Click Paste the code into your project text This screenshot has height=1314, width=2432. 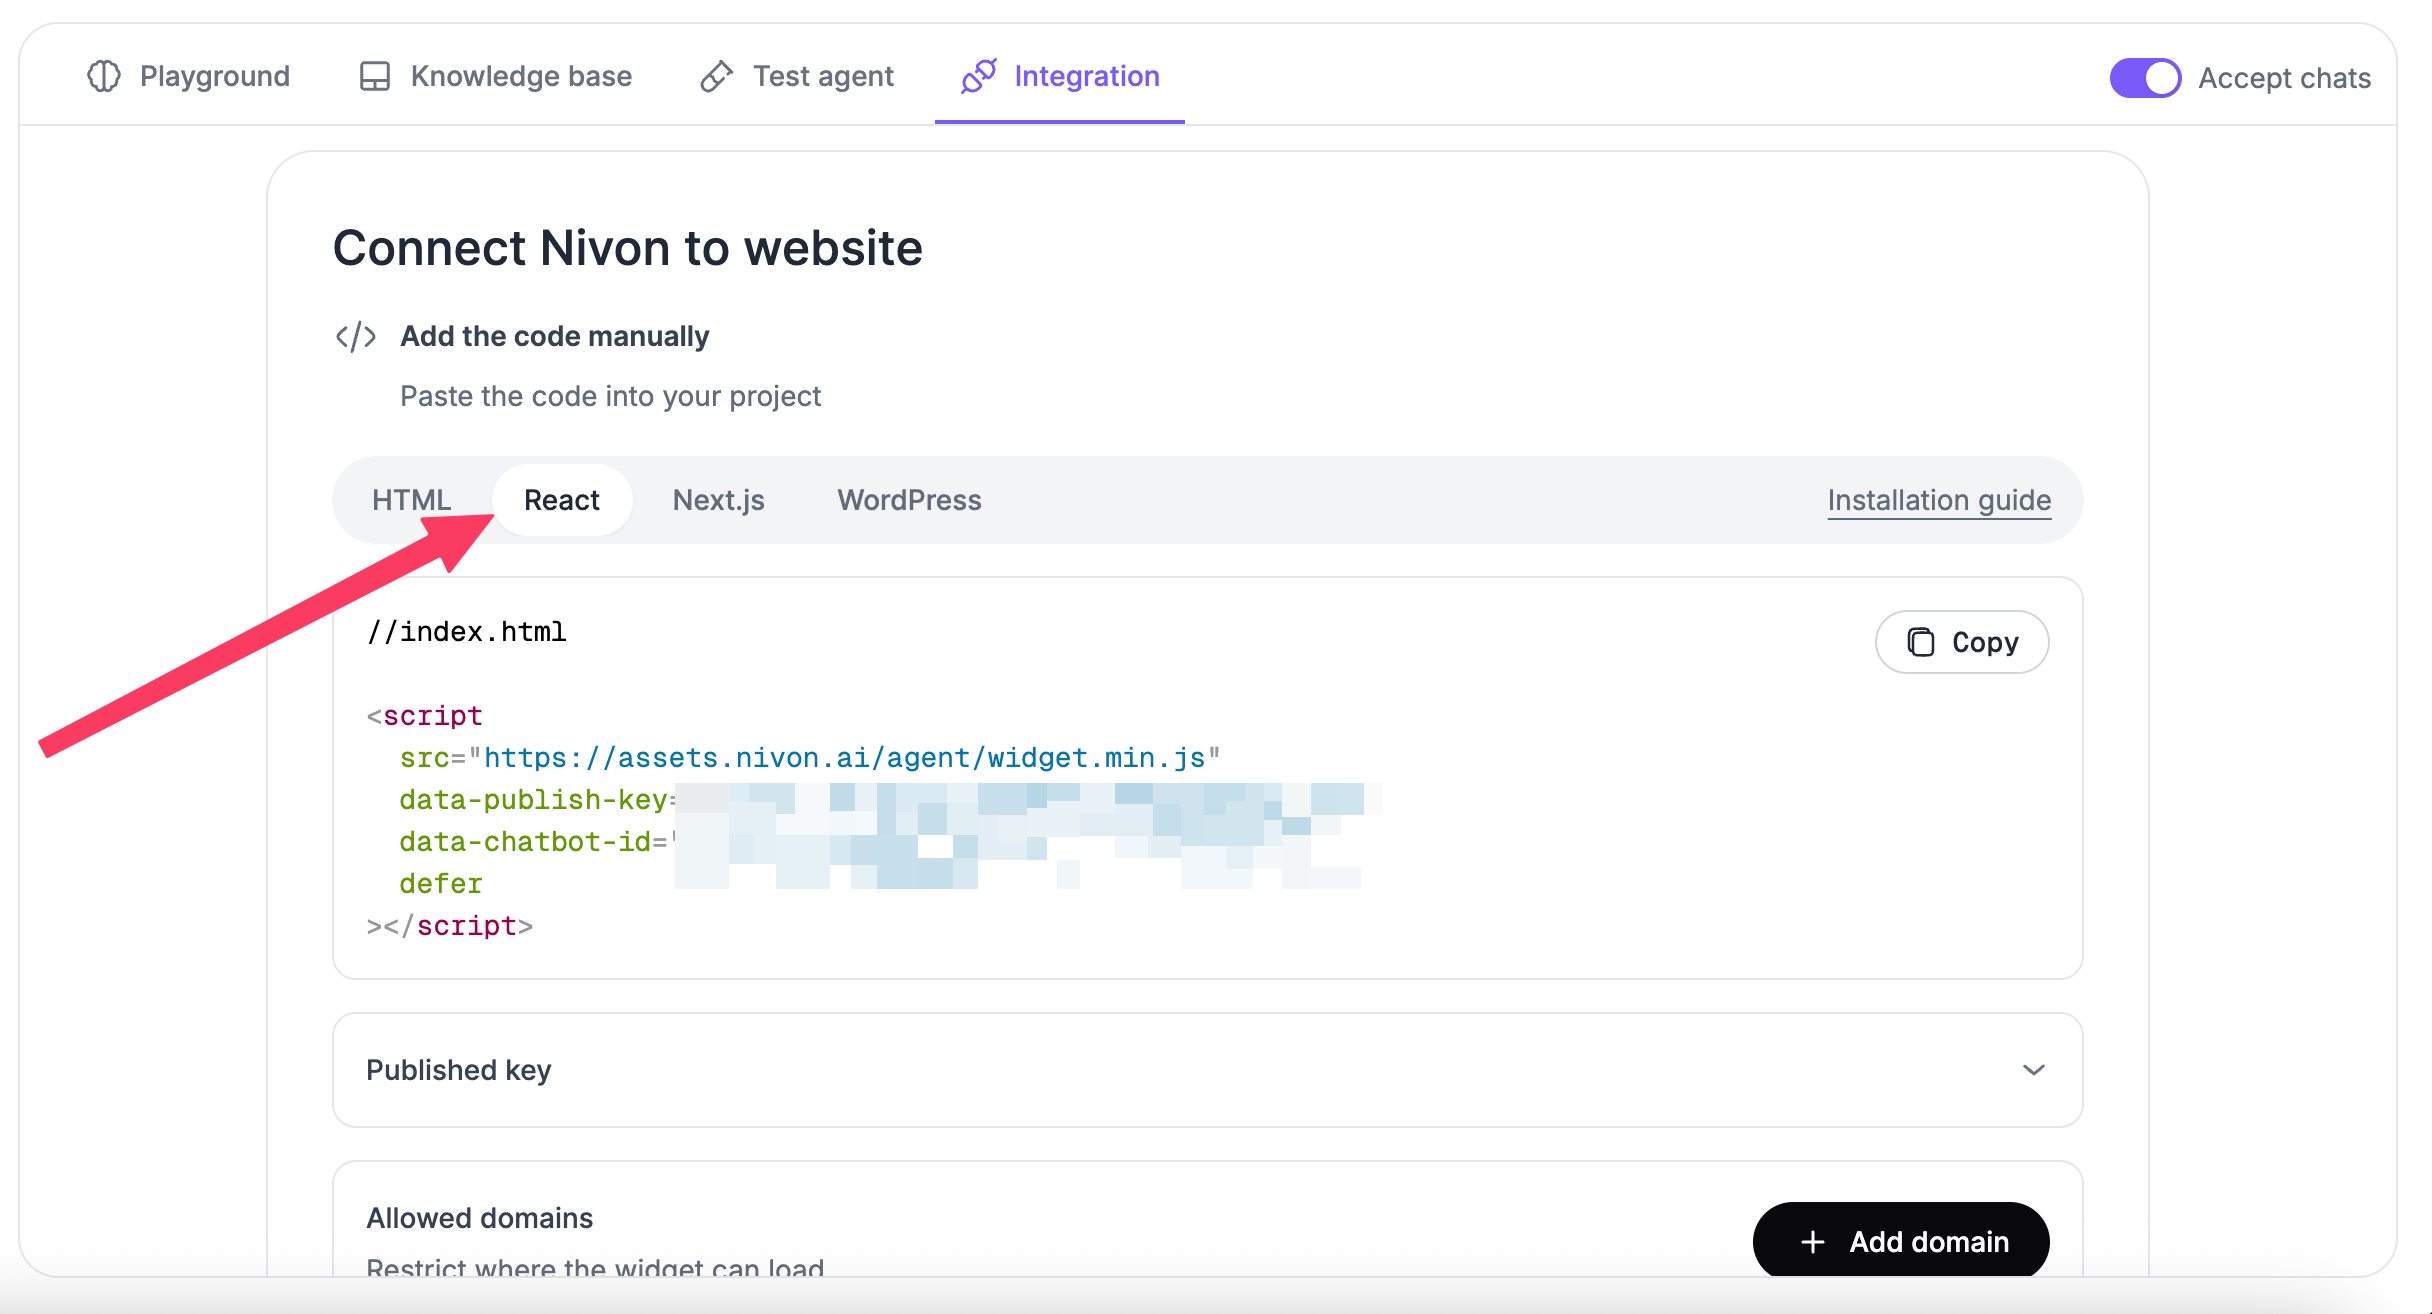click(x=611, y=396)
